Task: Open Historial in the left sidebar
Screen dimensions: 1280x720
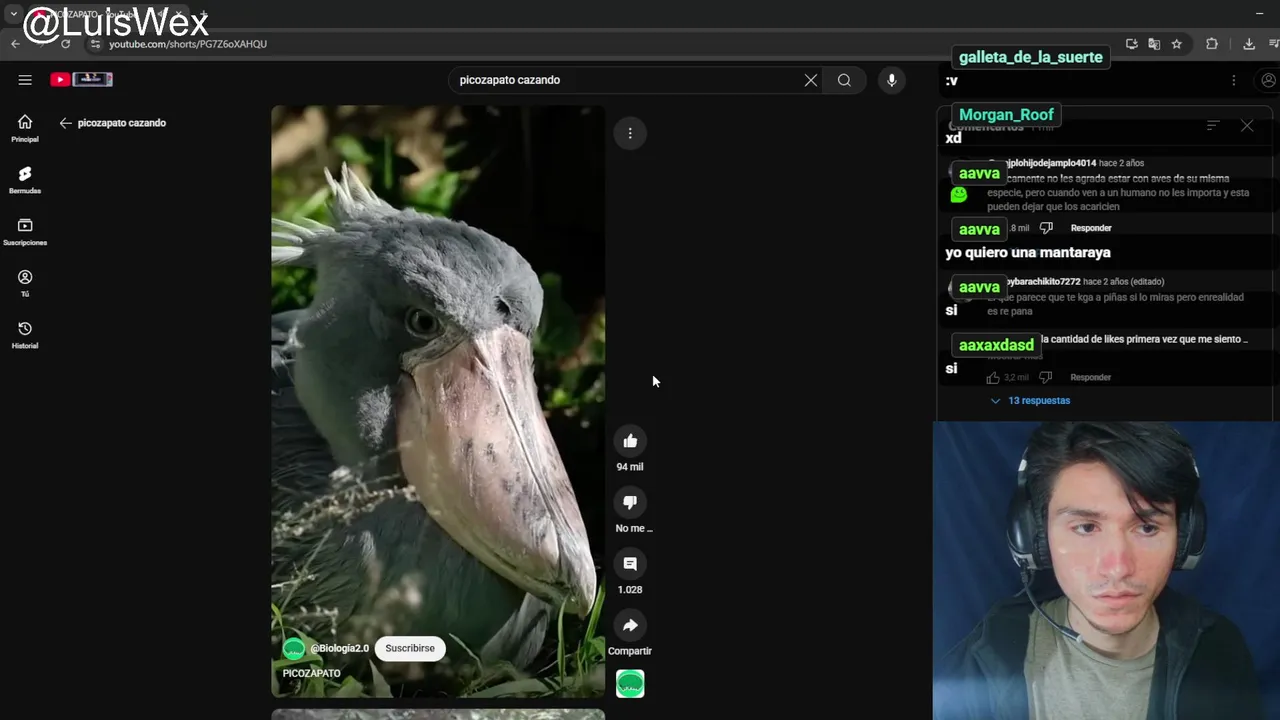Action: click(x=25, y=335)
